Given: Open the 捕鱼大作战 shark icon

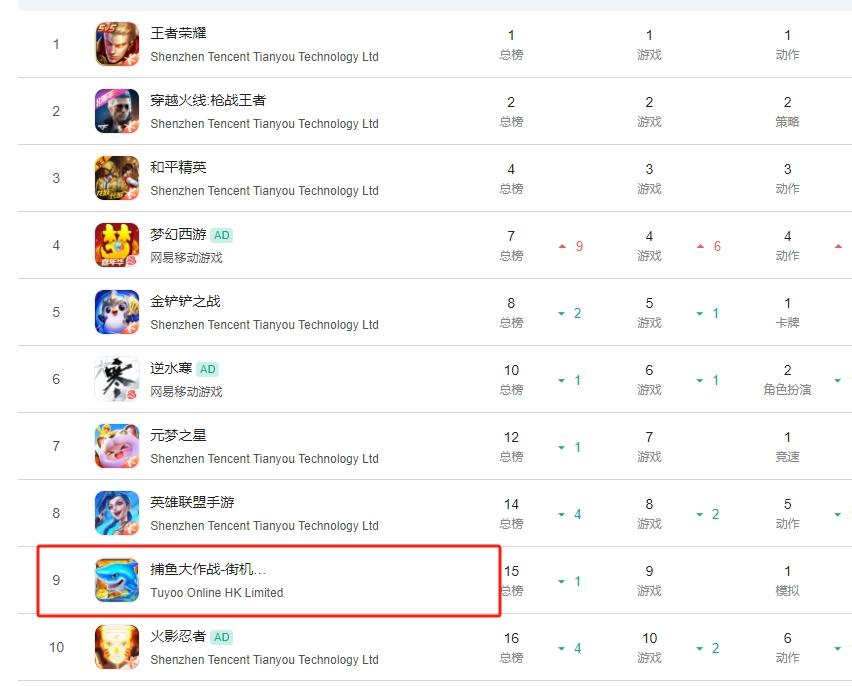Looking at the screenshot, I should [117, 580].
